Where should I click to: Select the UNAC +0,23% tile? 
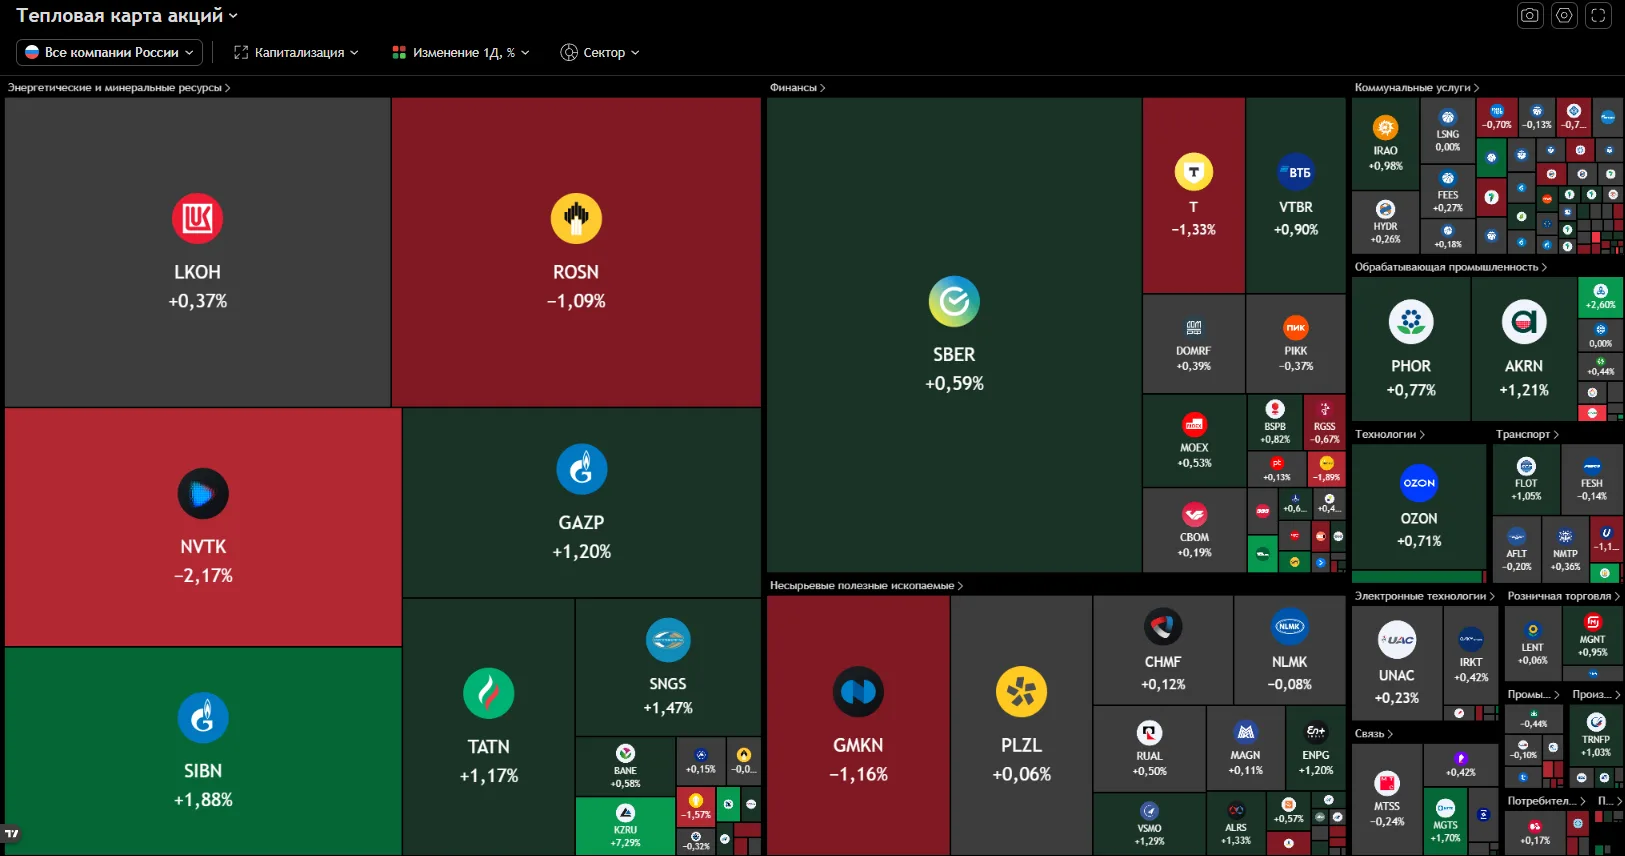(x=1397, y=661)
